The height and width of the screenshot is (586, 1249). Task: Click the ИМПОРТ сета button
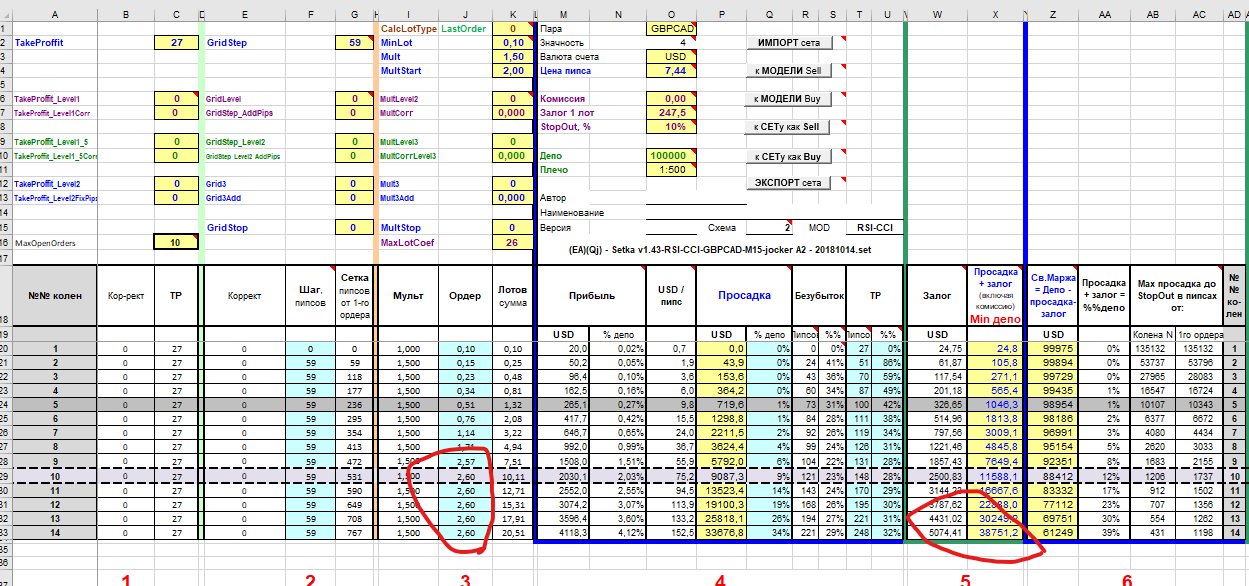(788, 43)
